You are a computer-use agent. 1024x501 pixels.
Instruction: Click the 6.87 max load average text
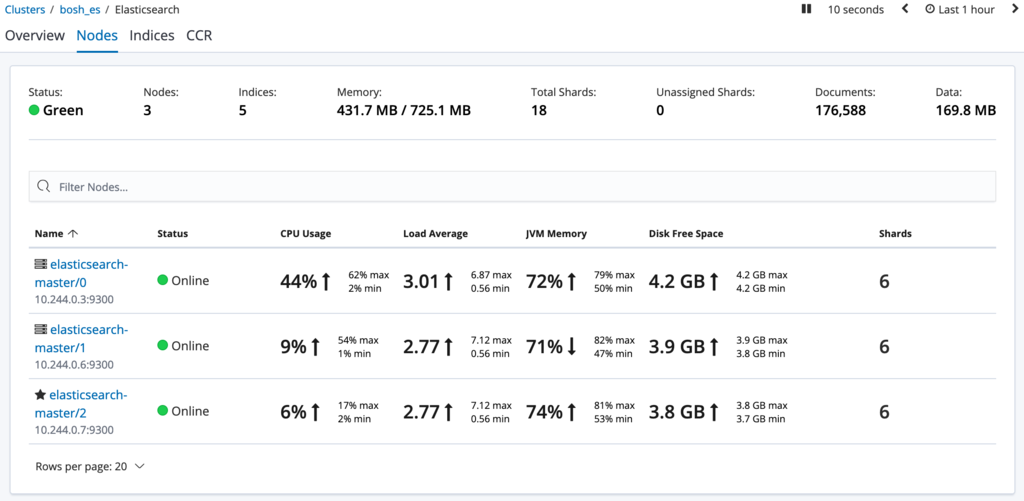(x=491, y=275)
